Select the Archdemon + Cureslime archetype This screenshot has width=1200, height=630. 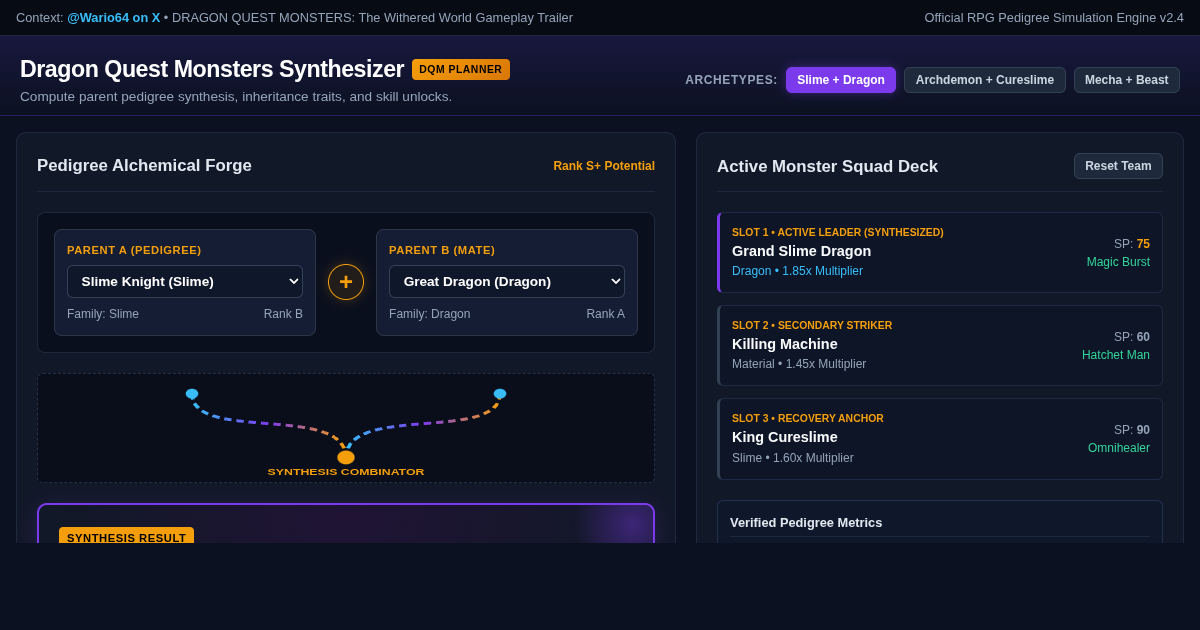click(x=985, y=80)
